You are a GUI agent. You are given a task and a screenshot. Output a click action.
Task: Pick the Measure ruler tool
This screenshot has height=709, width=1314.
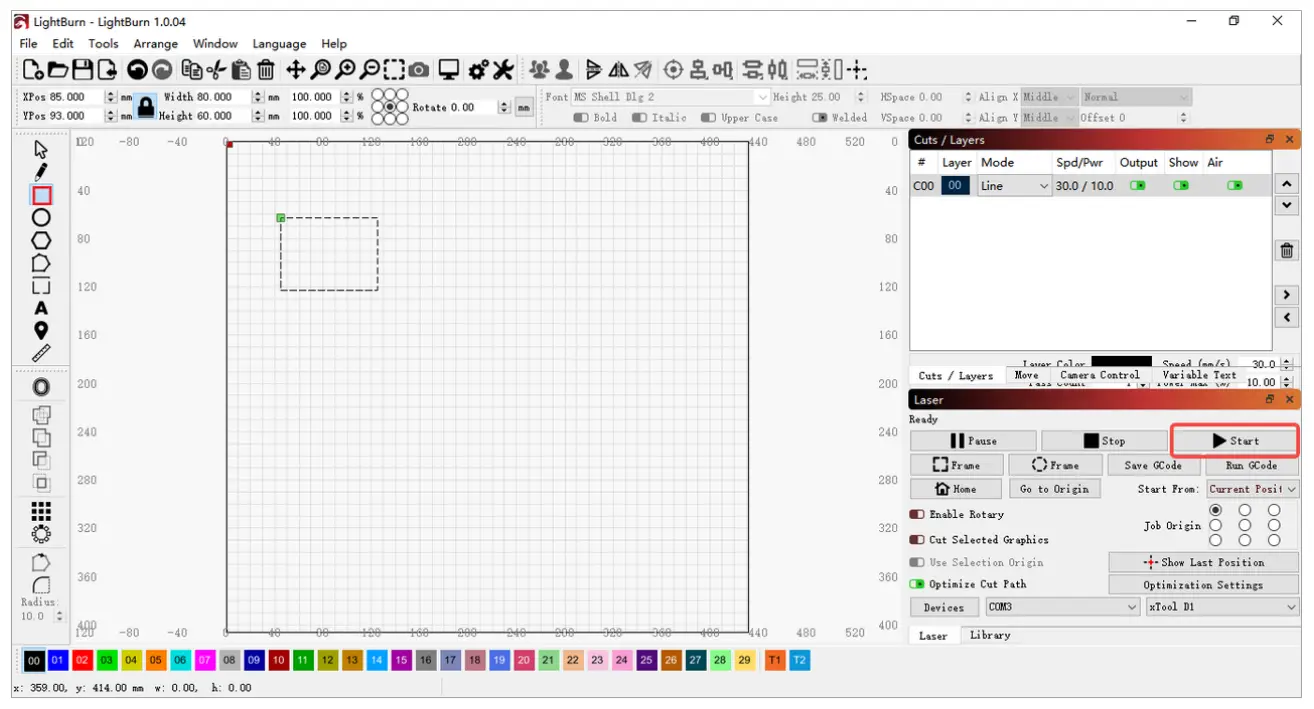pyautogui.click(x=41, y=353)
